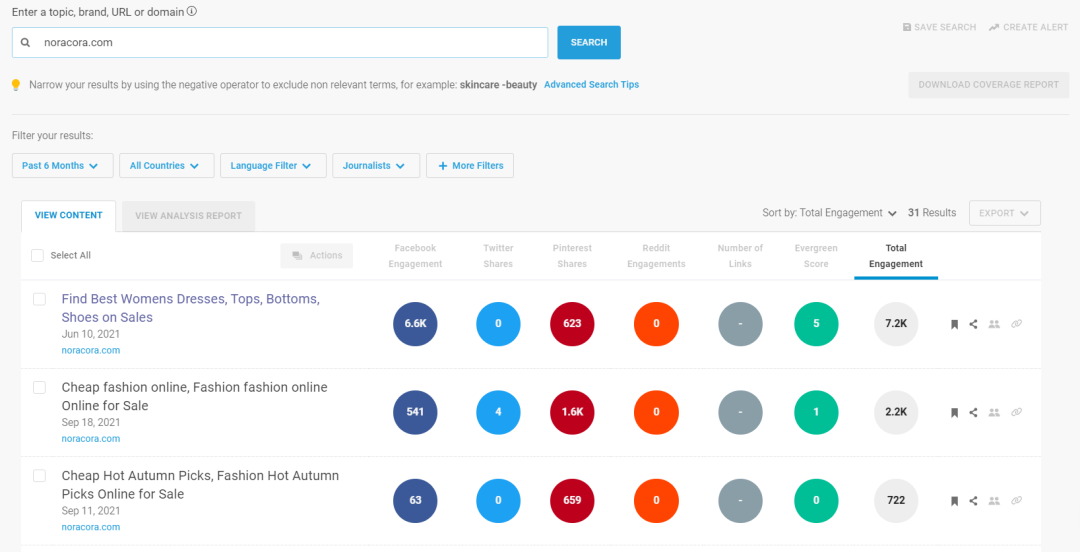The height and width of the screenshot is (552, 1080).
Task: Click the 2.2K total engagement circle
Action: pos(896,412)
